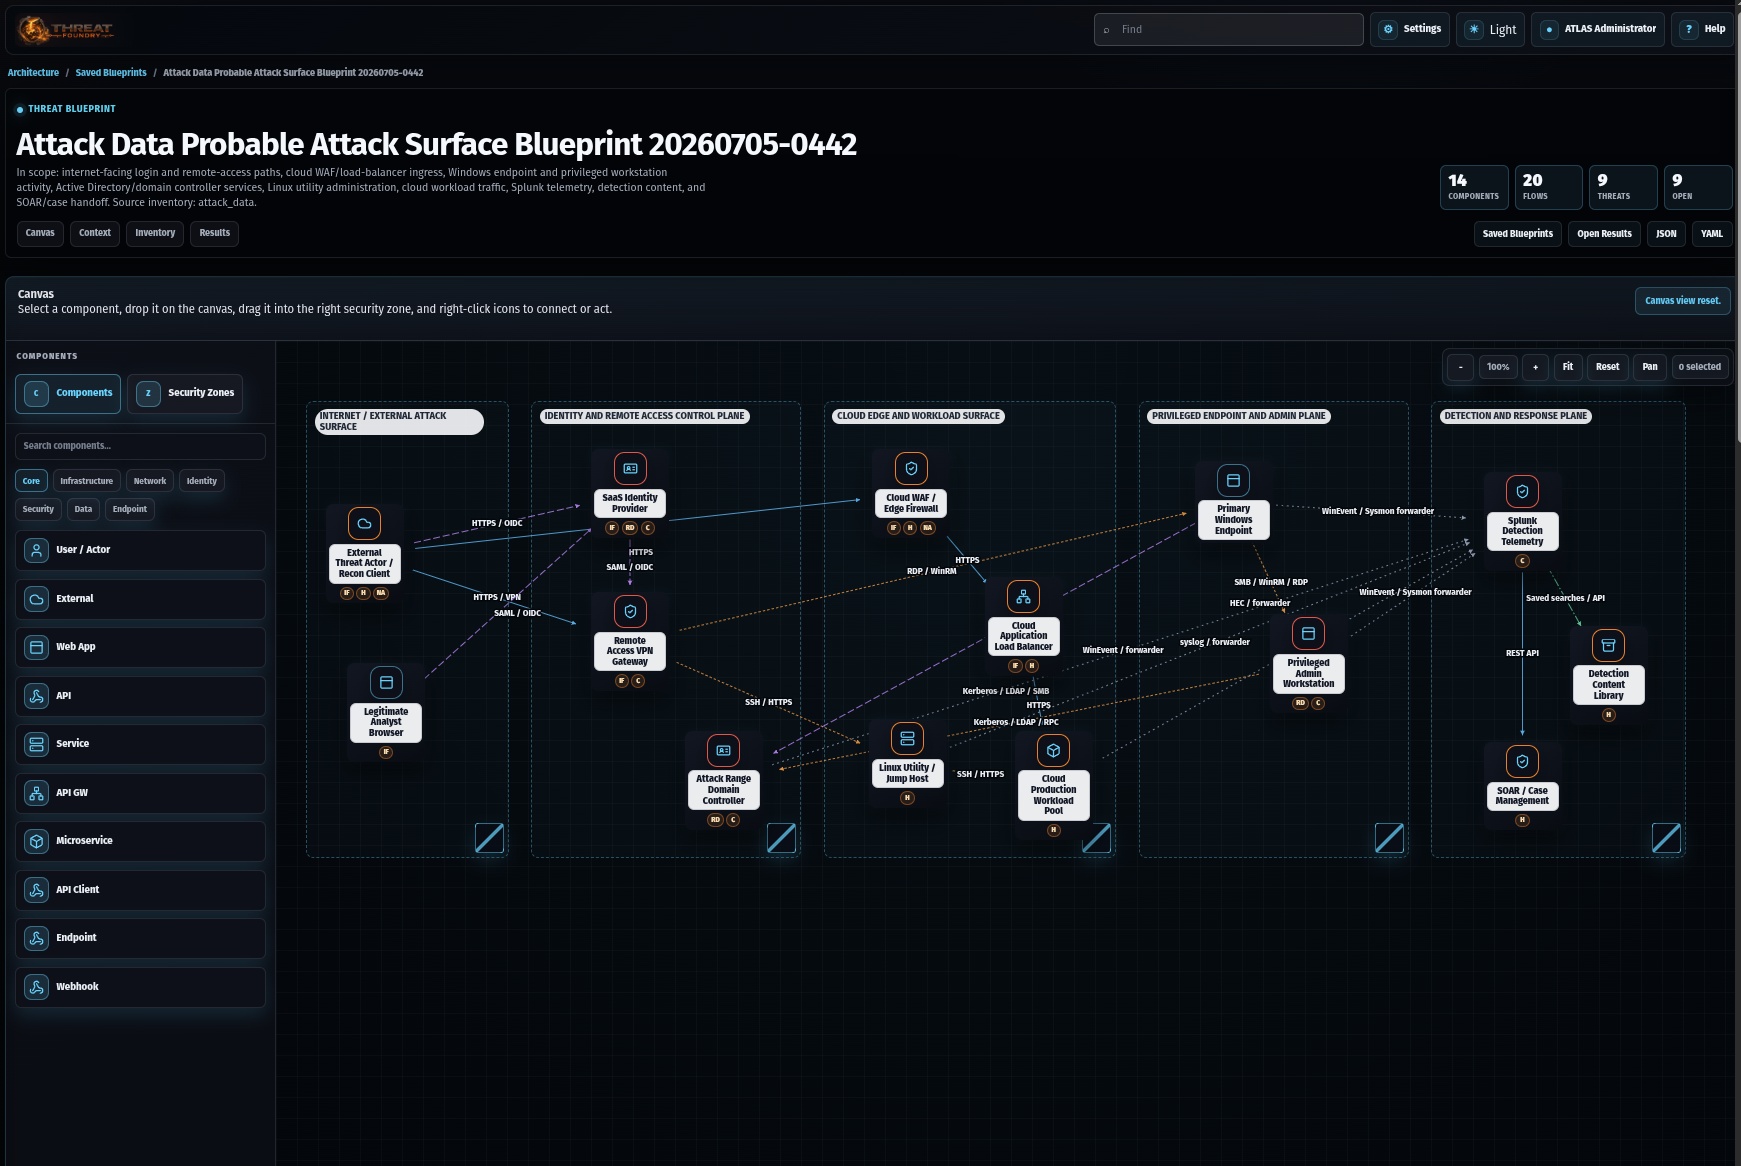Select the Legitimate Analyst Browser icon

pos(386,682)
